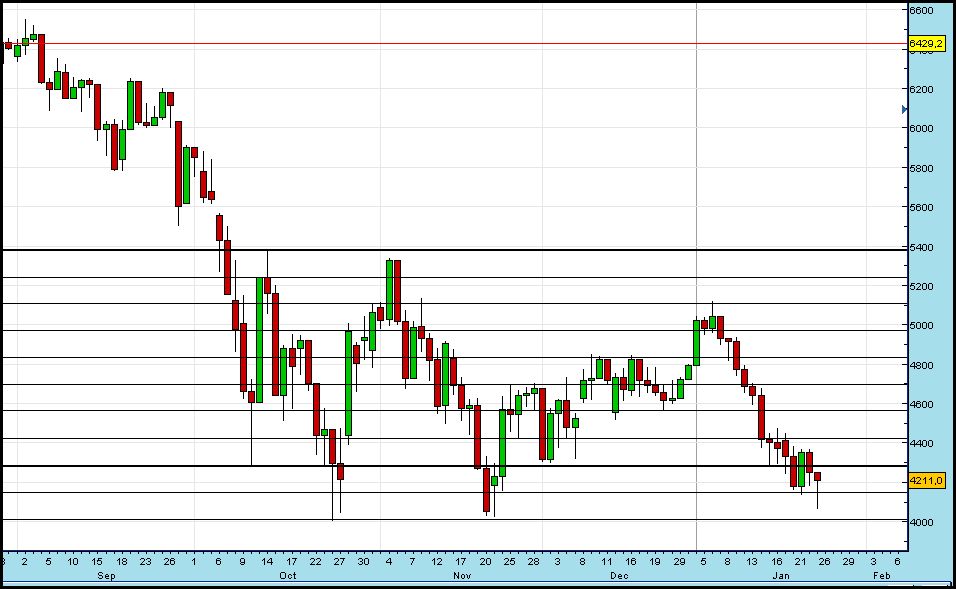Click the 5800 price axis label
Screen dimensions: 956x589
coord(921,168)
